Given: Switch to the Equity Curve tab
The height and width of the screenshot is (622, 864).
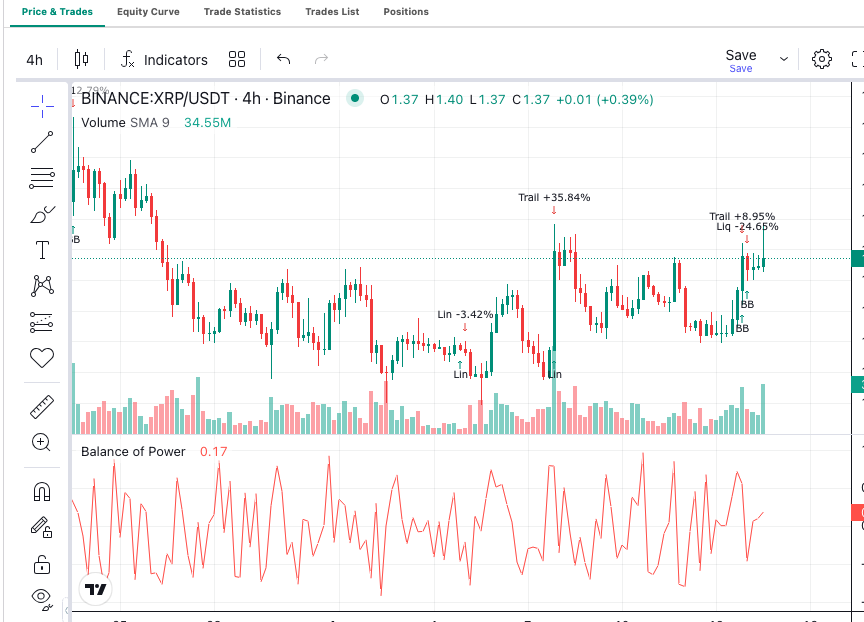Looking at the screenshot, I should [x=148, y=12].
